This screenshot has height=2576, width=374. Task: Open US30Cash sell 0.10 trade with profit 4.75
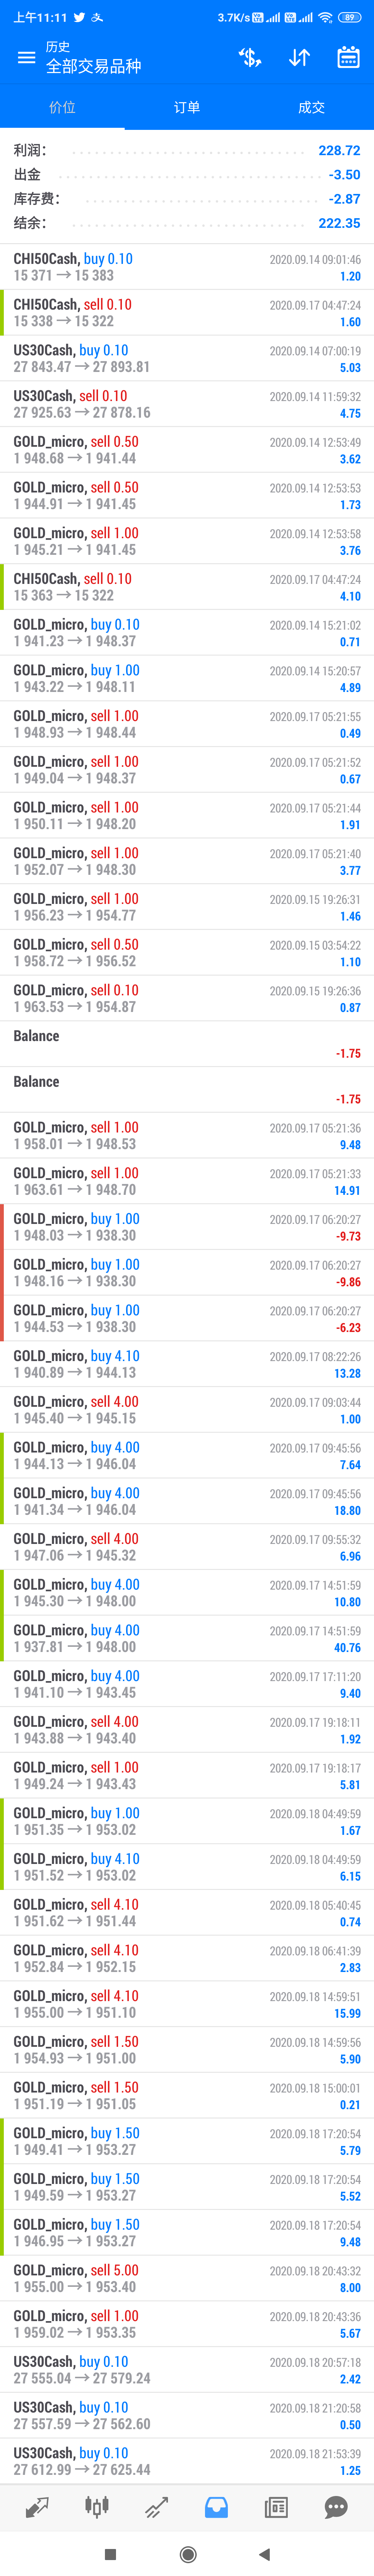(x=187, y=404)
